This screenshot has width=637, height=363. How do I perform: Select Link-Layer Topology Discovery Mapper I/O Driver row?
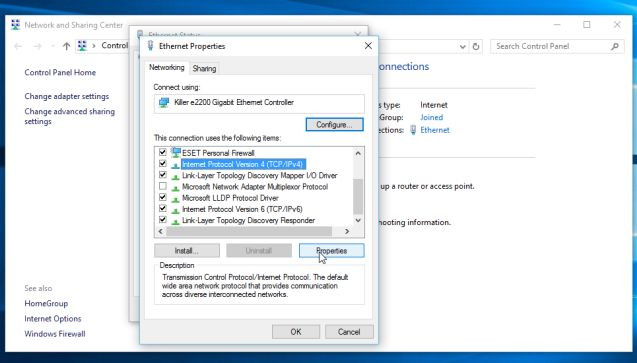tap(260, 175)
